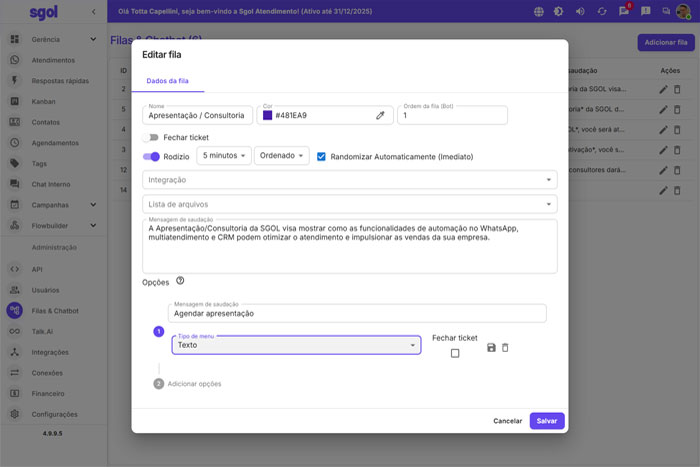Click the purple color swatch #481EA9
The height and width of the screenshot is (467, 700).
[267, 116]
